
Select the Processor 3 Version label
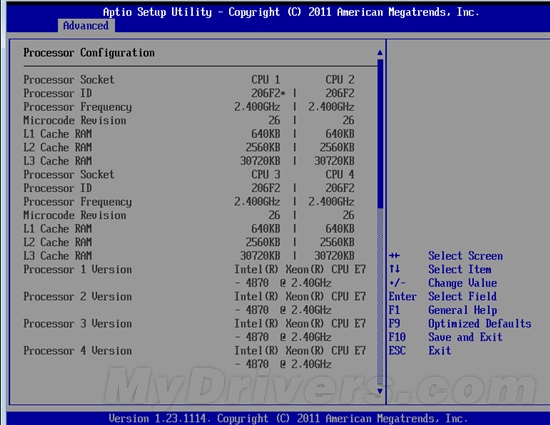click(x=78, y=323)
